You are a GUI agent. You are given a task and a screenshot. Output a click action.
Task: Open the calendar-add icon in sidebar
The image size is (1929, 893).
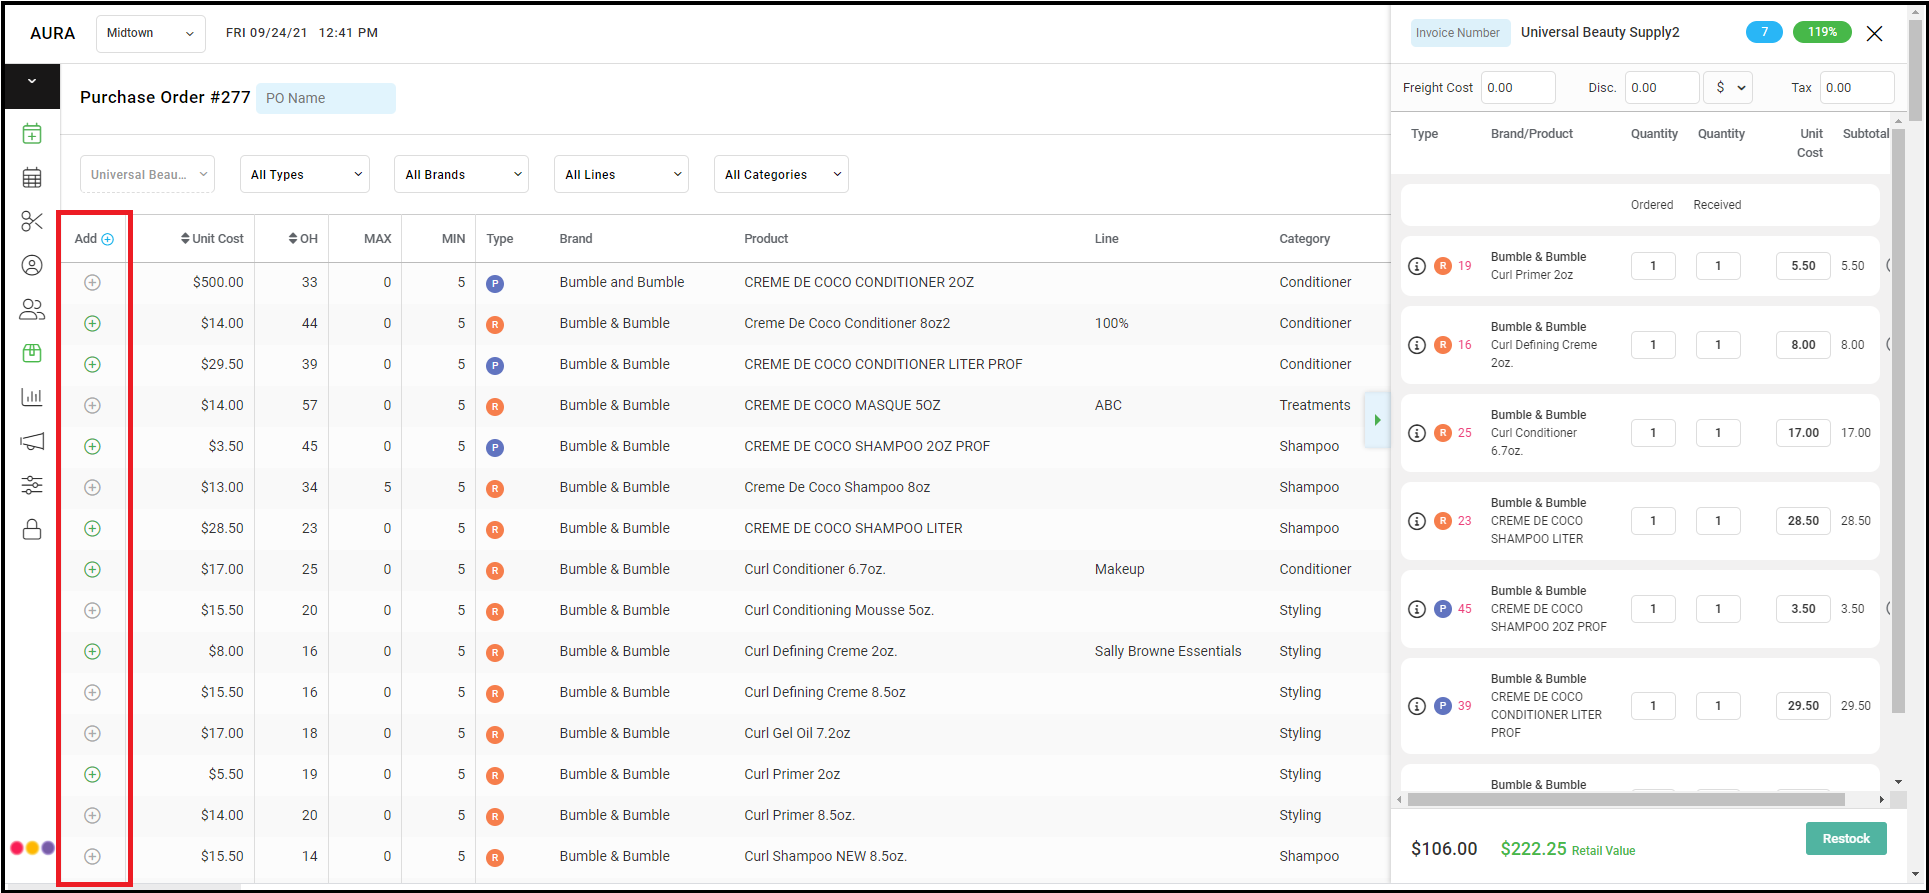pyautogui.click(x=32, y=134)
